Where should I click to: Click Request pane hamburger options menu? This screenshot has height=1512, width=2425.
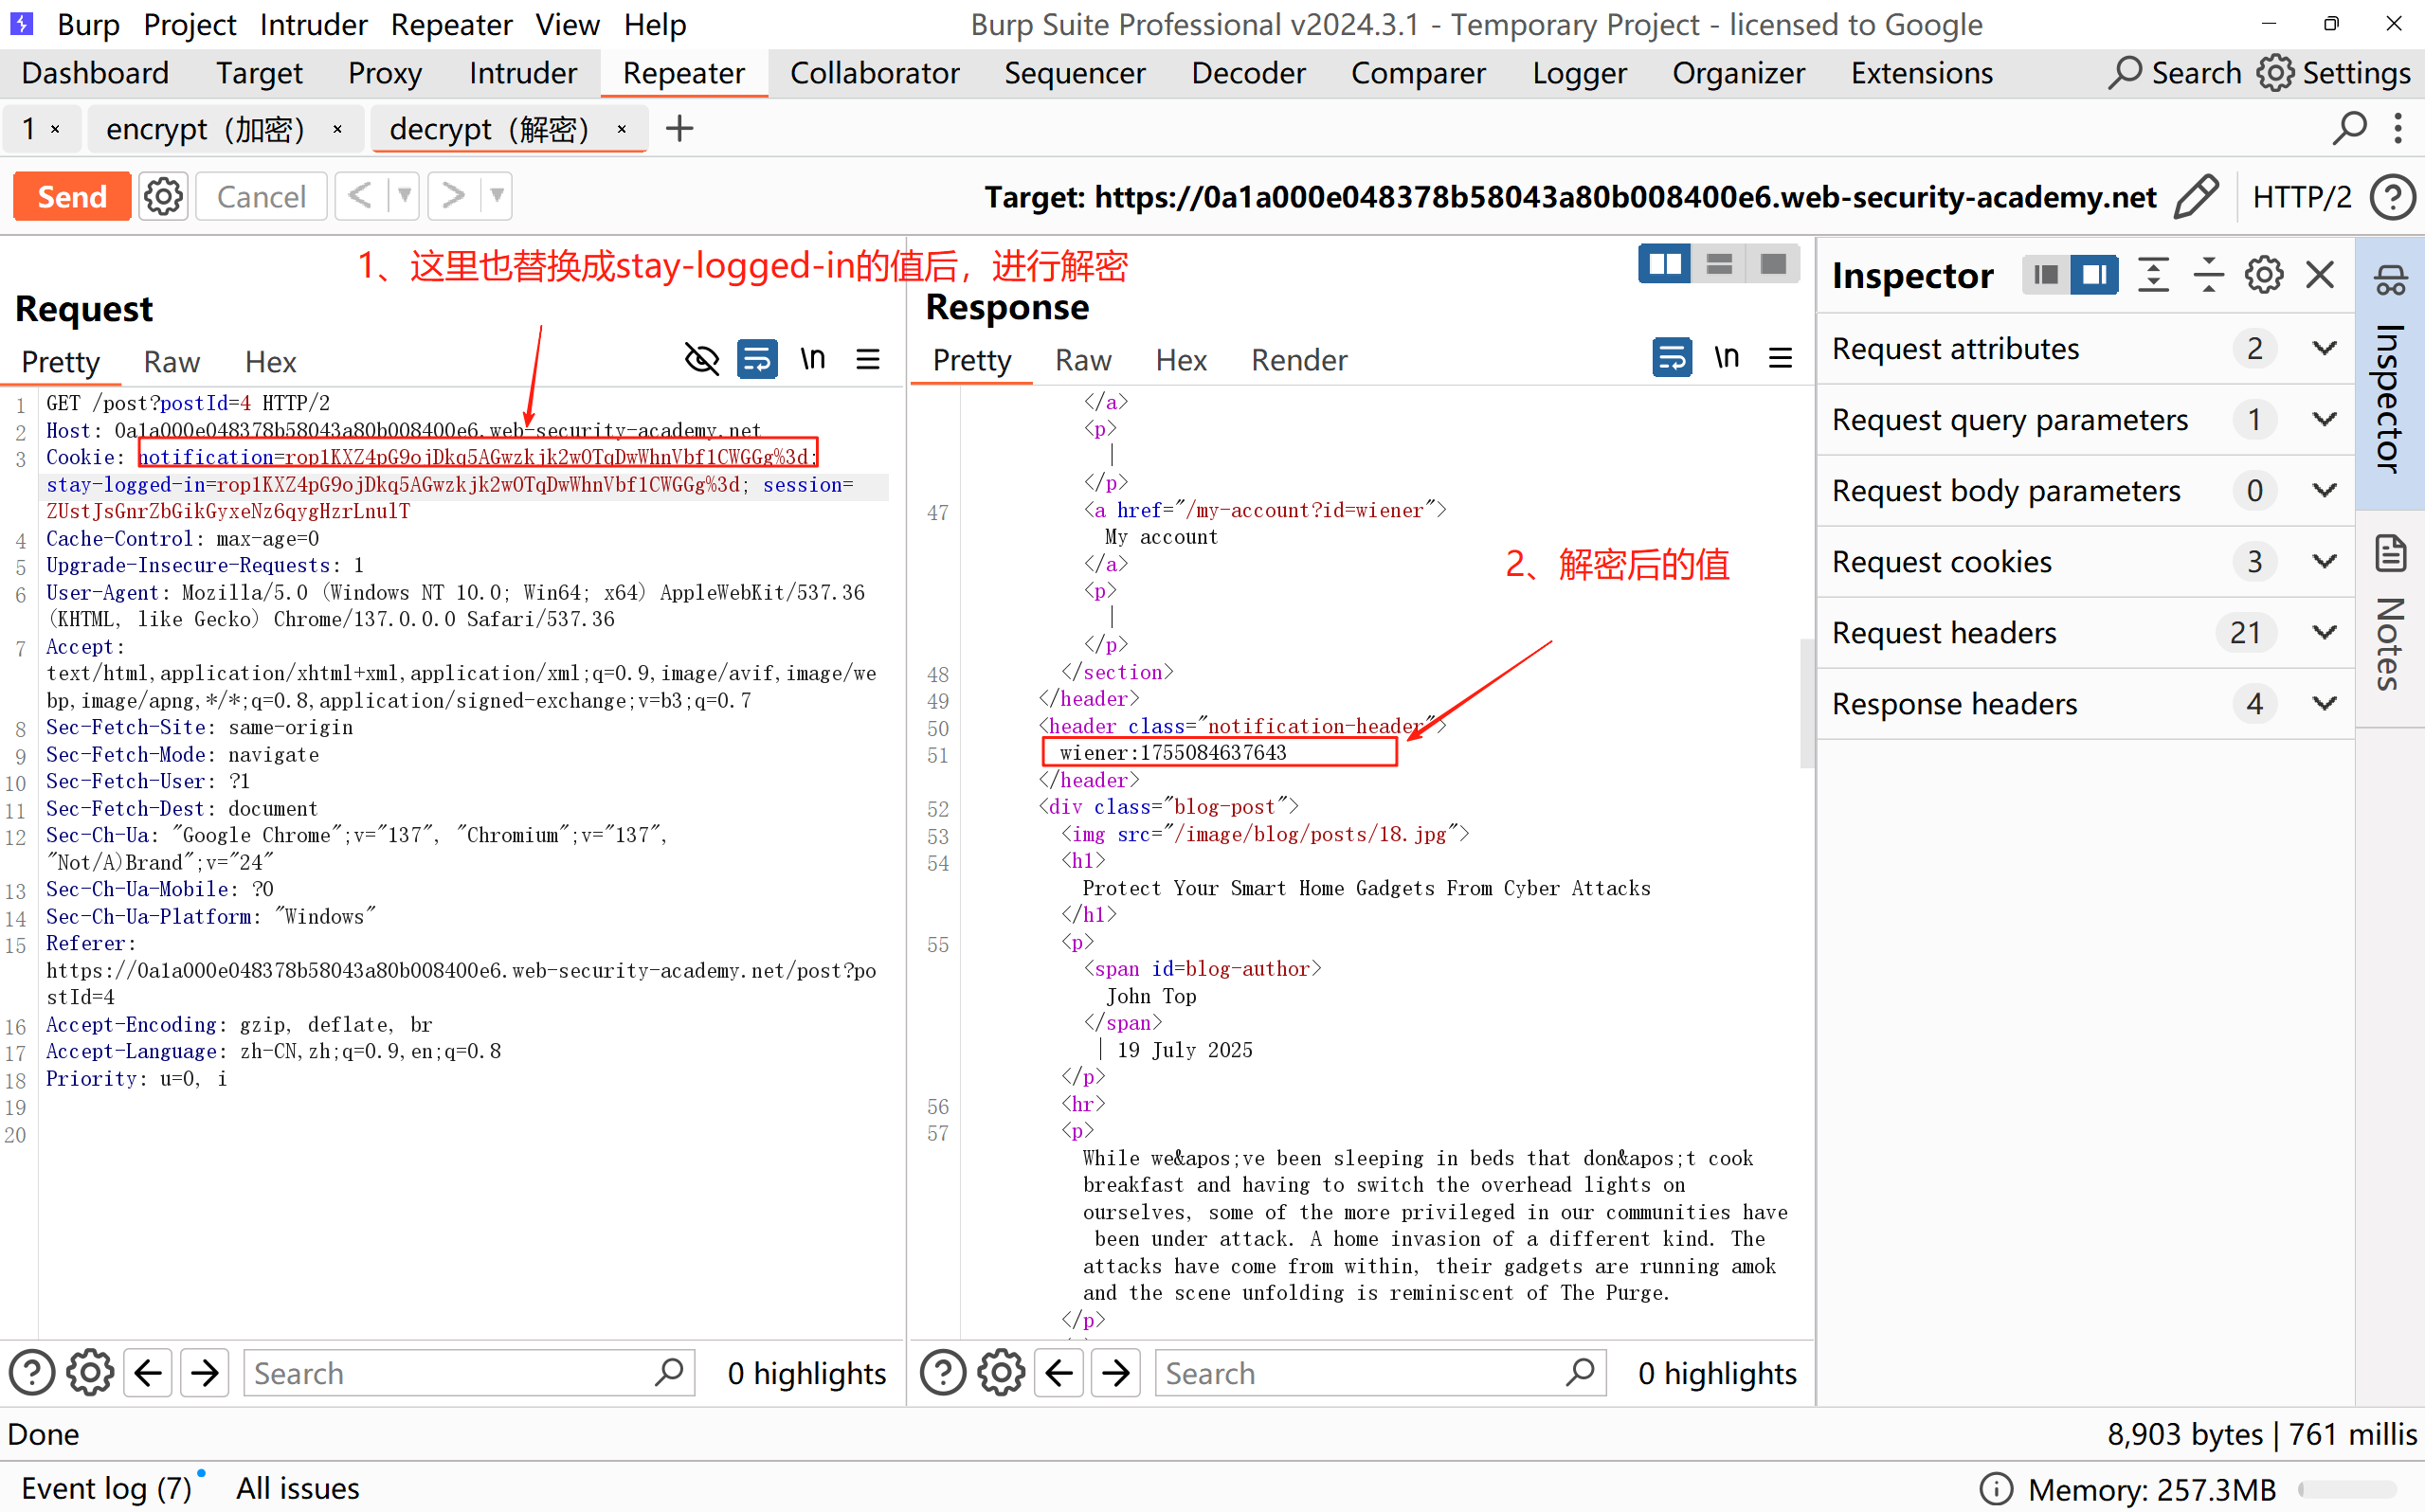(868, 359)
